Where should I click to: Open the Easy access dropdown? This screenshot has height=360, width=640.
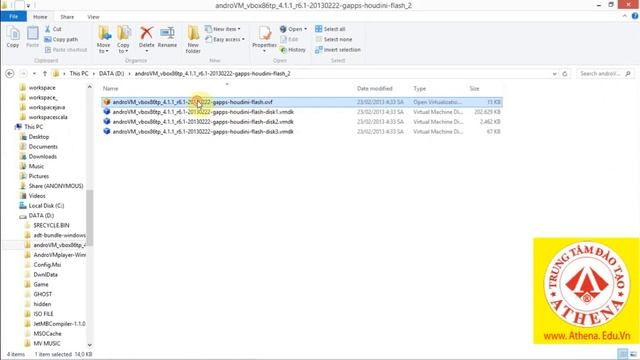tap(225, 39)
